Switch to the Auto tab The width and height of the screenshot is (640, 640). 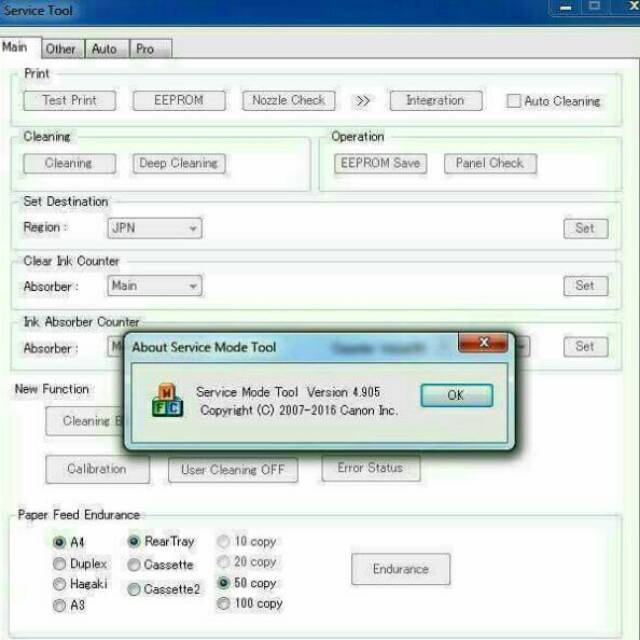[104, 48]
